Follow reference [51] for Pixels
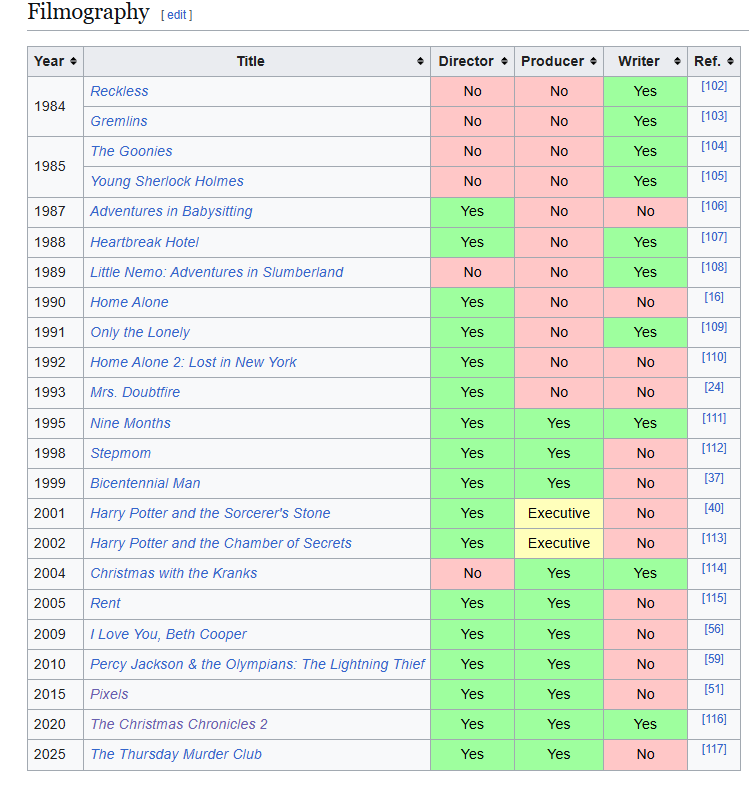This screenshot has height=785, width=749. point(714,689)
